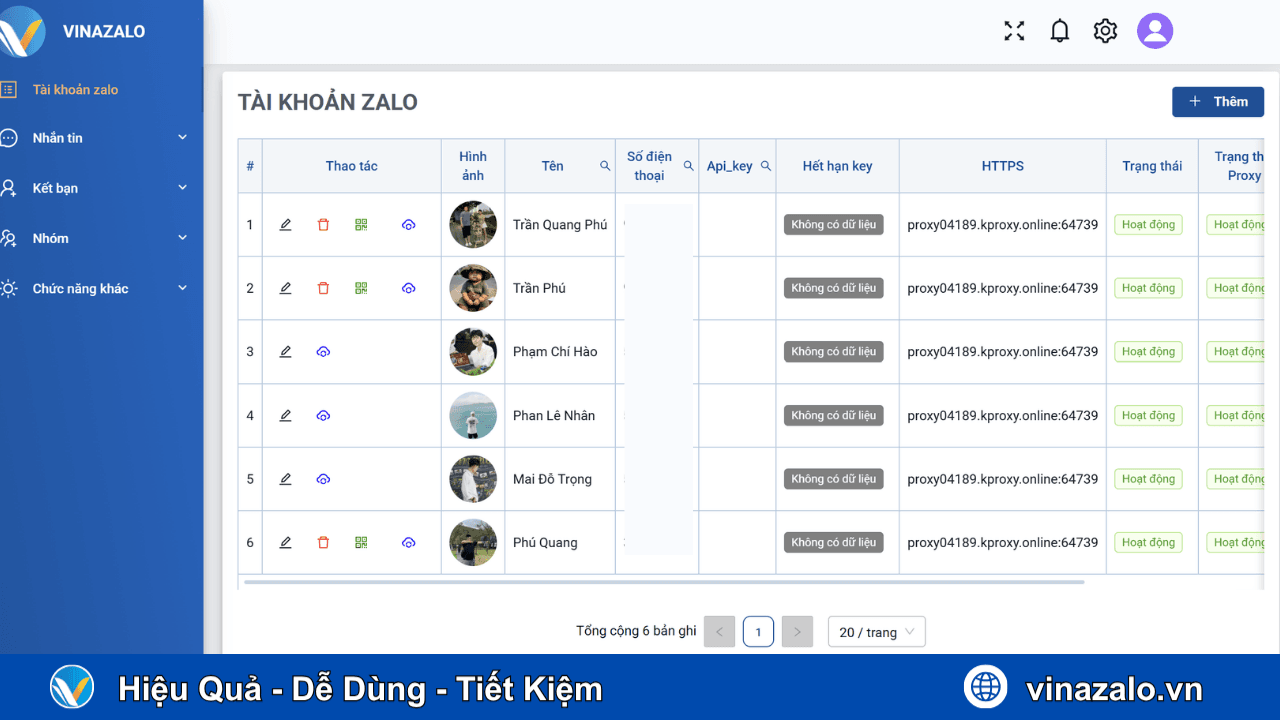This screenshot has width=1280, height=720.
Task: Edit the Phú Quang account
Action: [x=285, y=542]
